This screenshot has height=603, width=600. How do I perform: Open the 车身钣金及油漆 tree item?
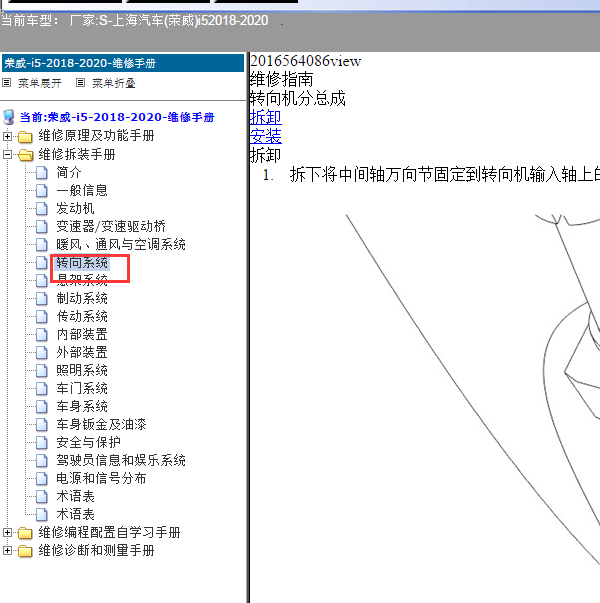point(101,425)
